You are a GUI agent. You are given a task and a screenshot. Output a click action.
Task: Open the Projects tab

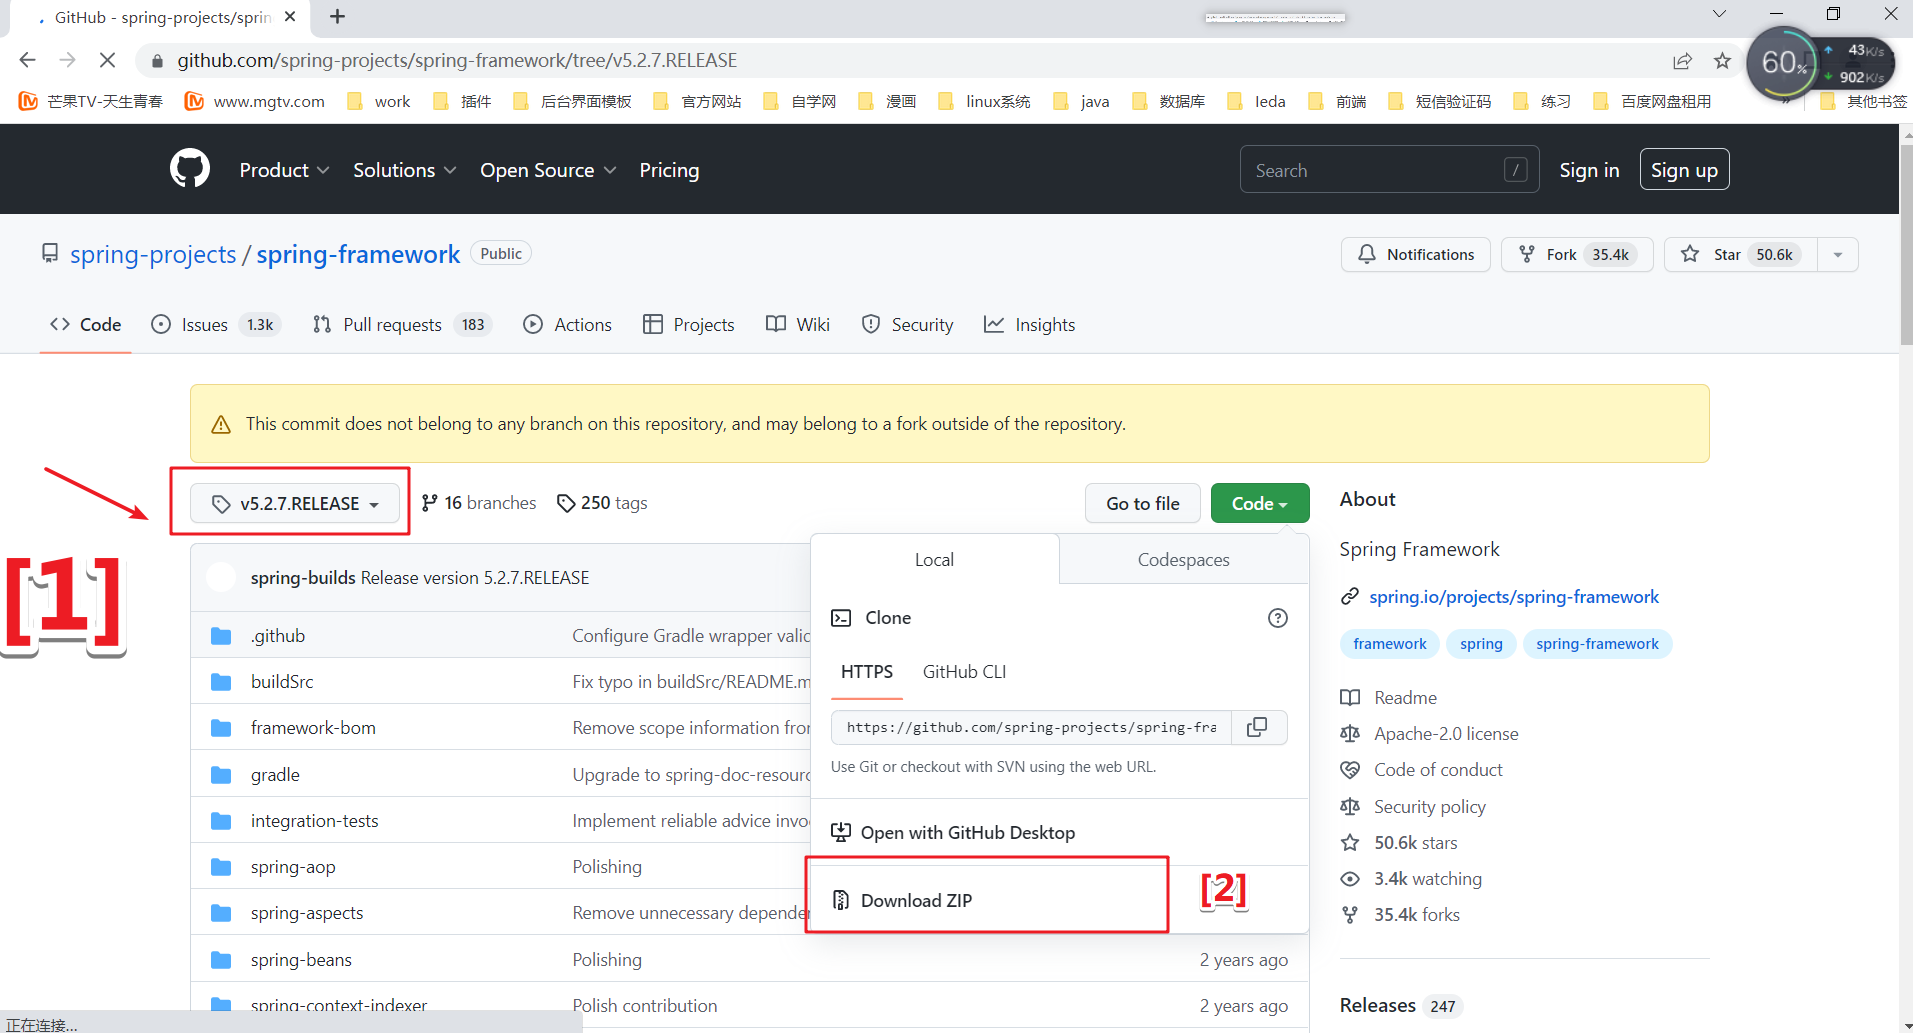click(688, 324)
